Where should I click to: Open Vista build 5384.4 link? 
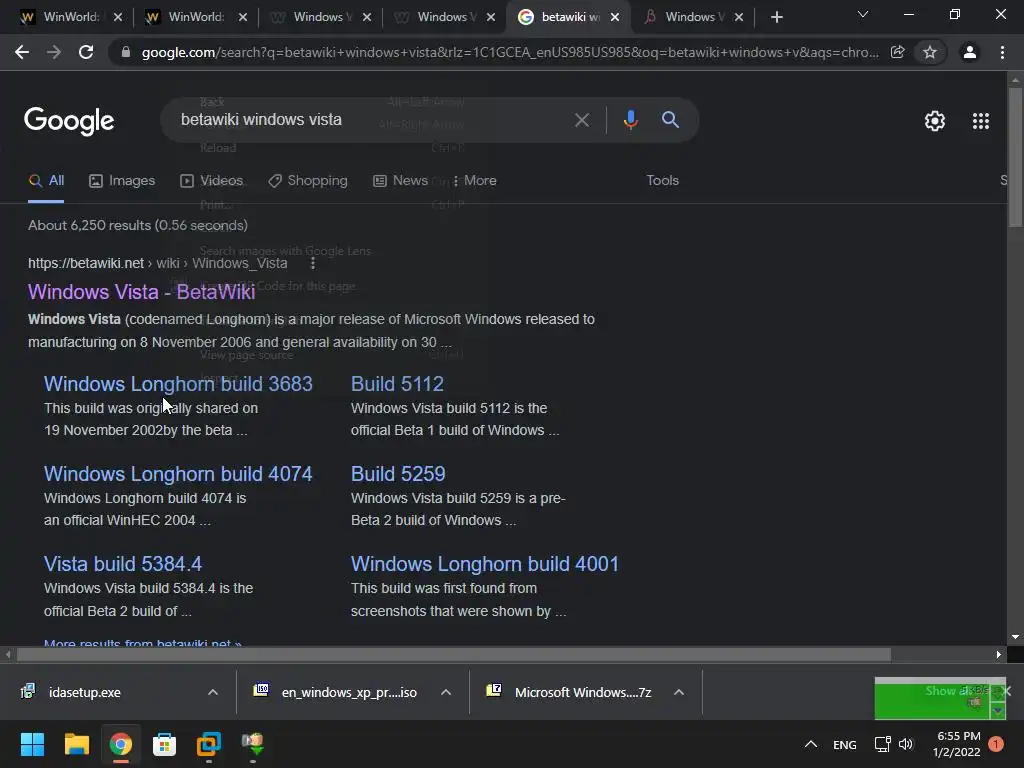[x=123, y=564]
